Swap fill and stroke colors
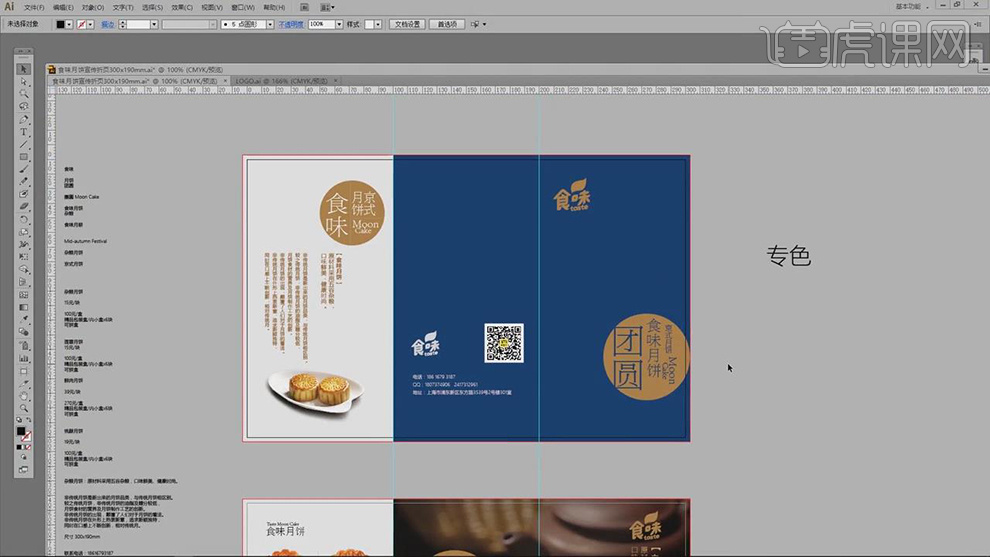Image resolution: width=990 pixels, height=557 pixels. click(28, 420)
